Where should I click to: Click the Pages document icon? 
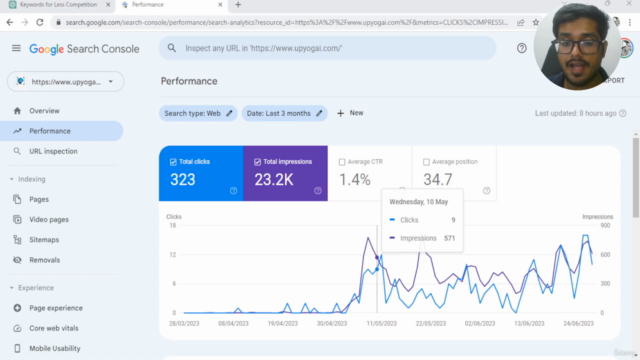pos(17,200)
